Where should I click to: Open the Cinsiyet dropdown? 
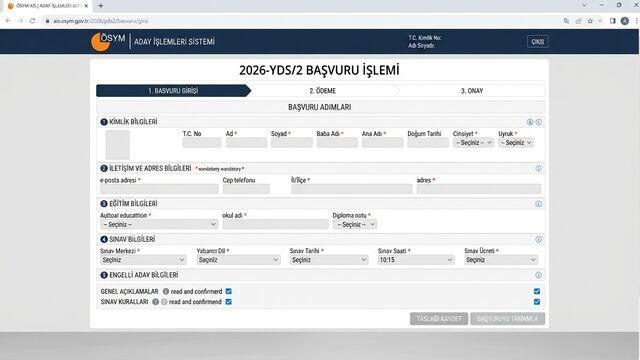coord(473,143)
